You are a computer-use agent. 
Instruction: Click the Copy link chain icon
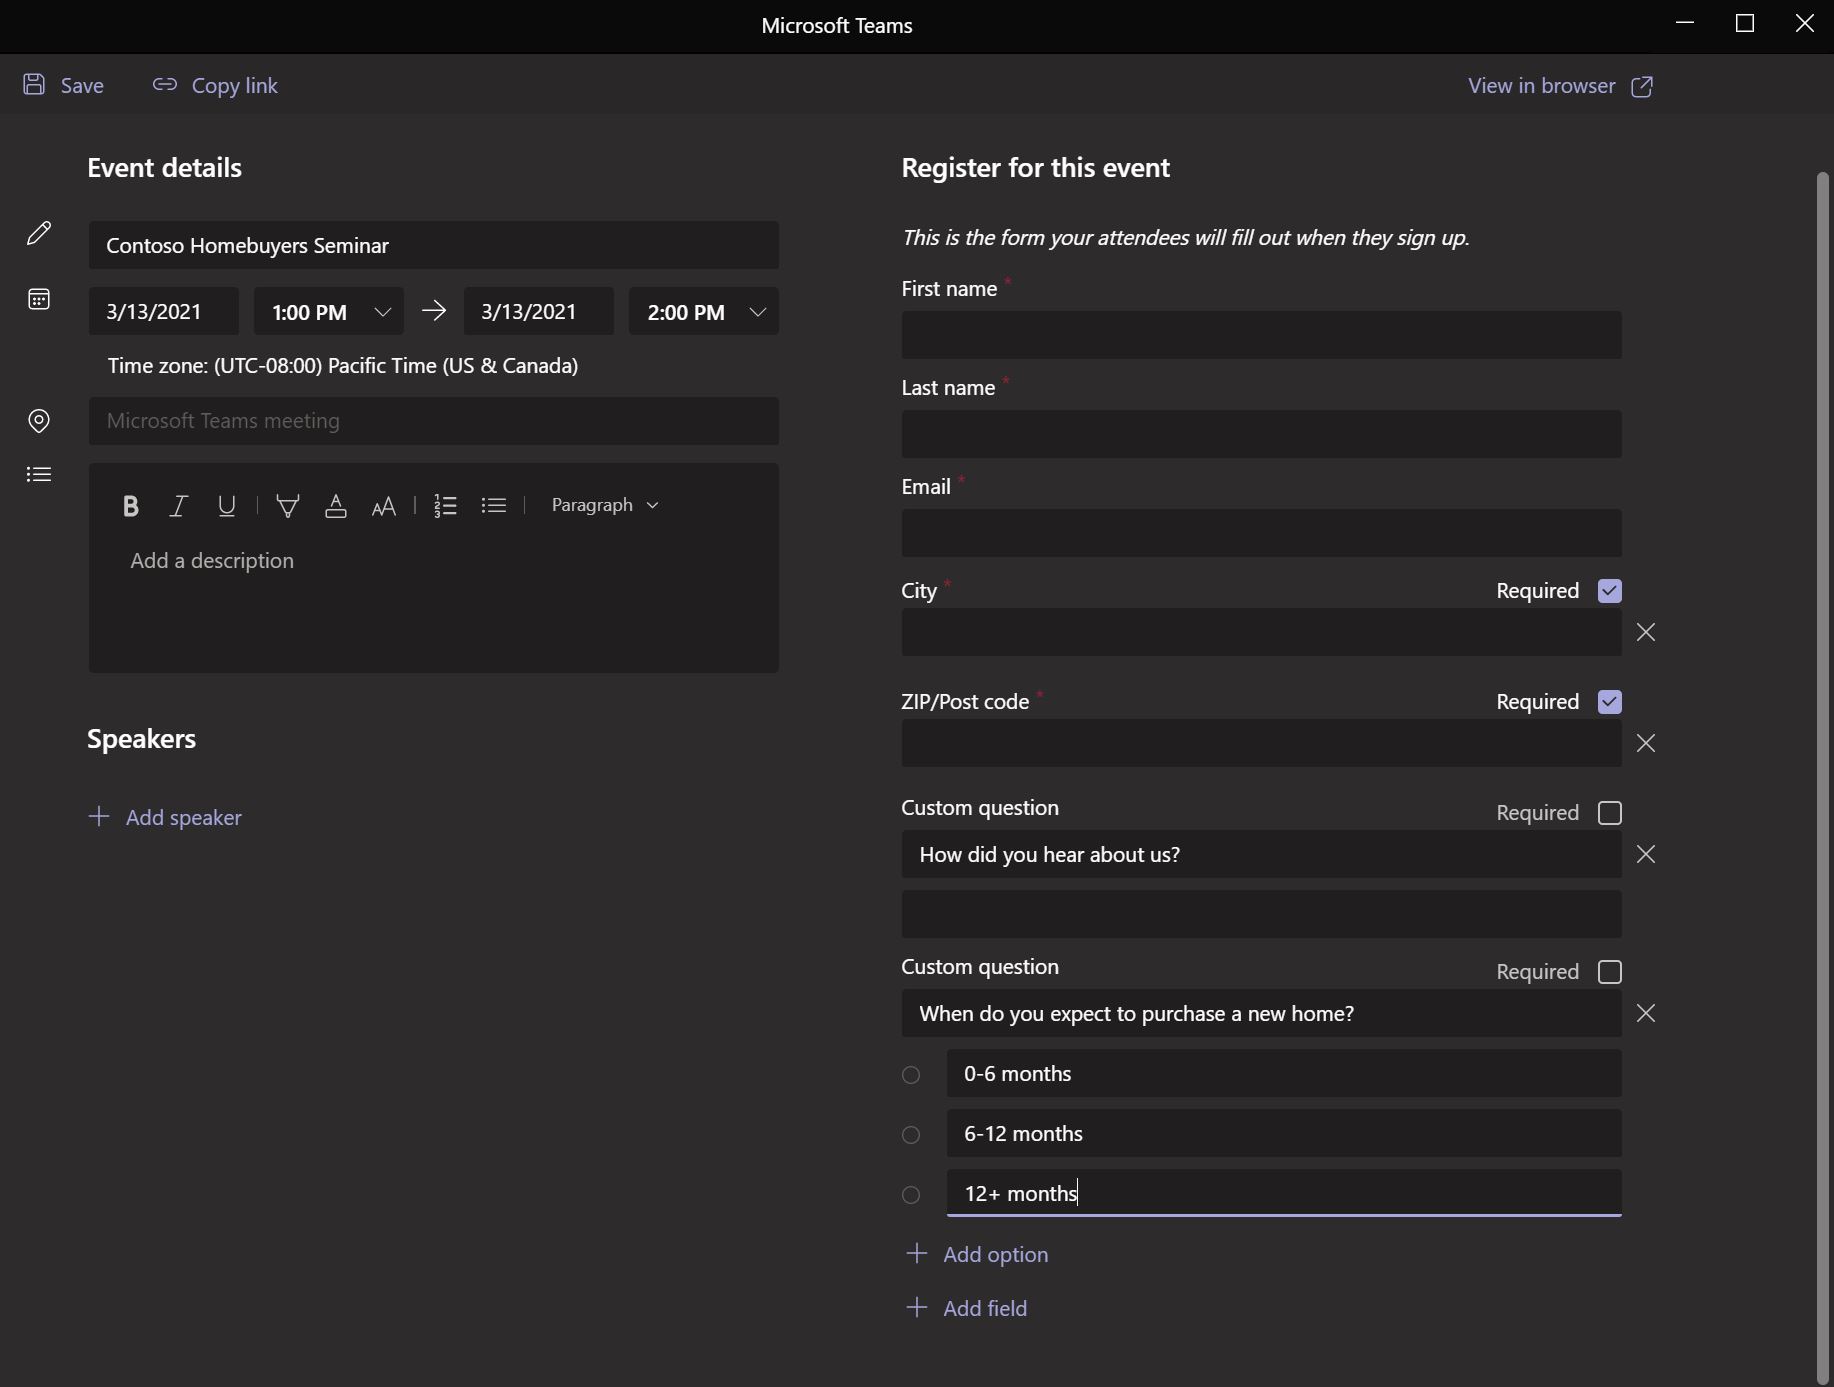[x=165, y=85]
